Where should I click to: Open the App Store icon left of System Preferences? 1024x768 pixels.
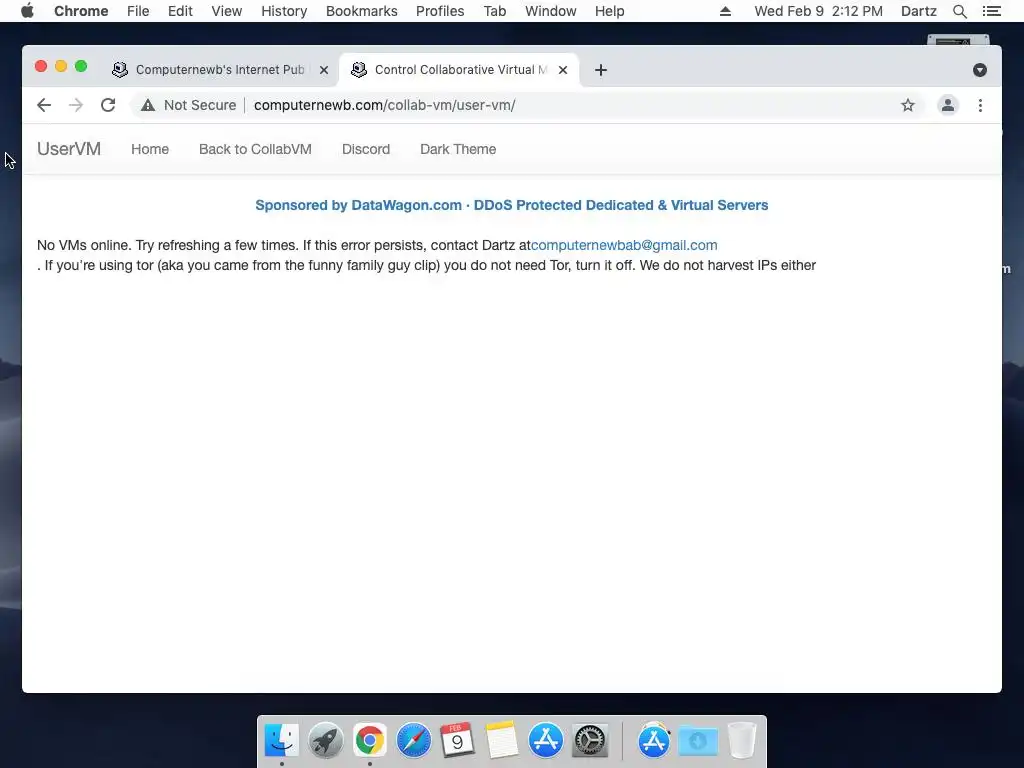(x=545, y=740)
